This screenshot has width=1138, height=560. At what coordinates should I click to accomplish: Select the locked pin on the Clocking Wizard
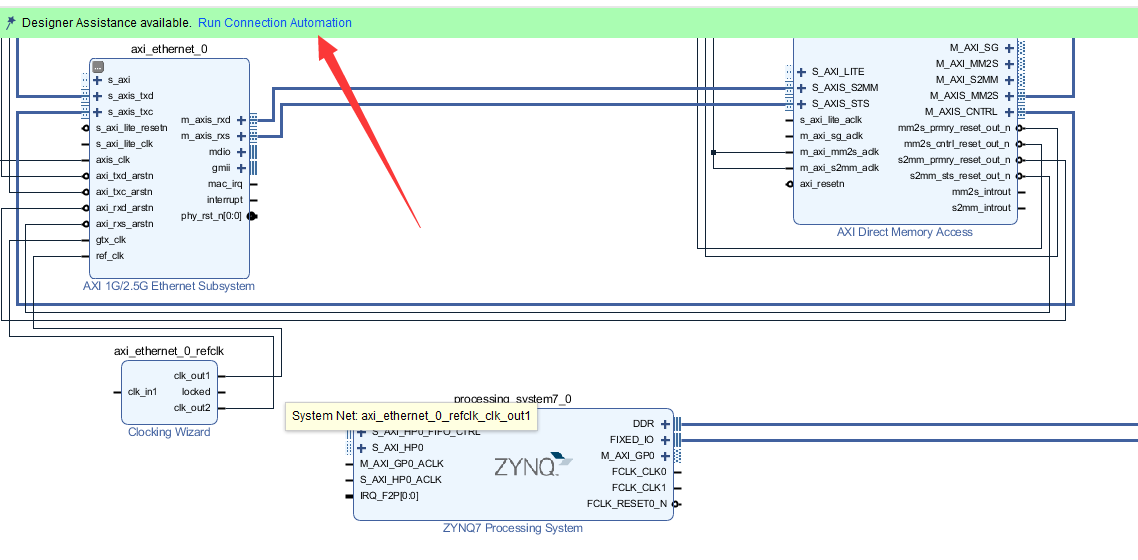pyautogui.click(x=196, y=392)
